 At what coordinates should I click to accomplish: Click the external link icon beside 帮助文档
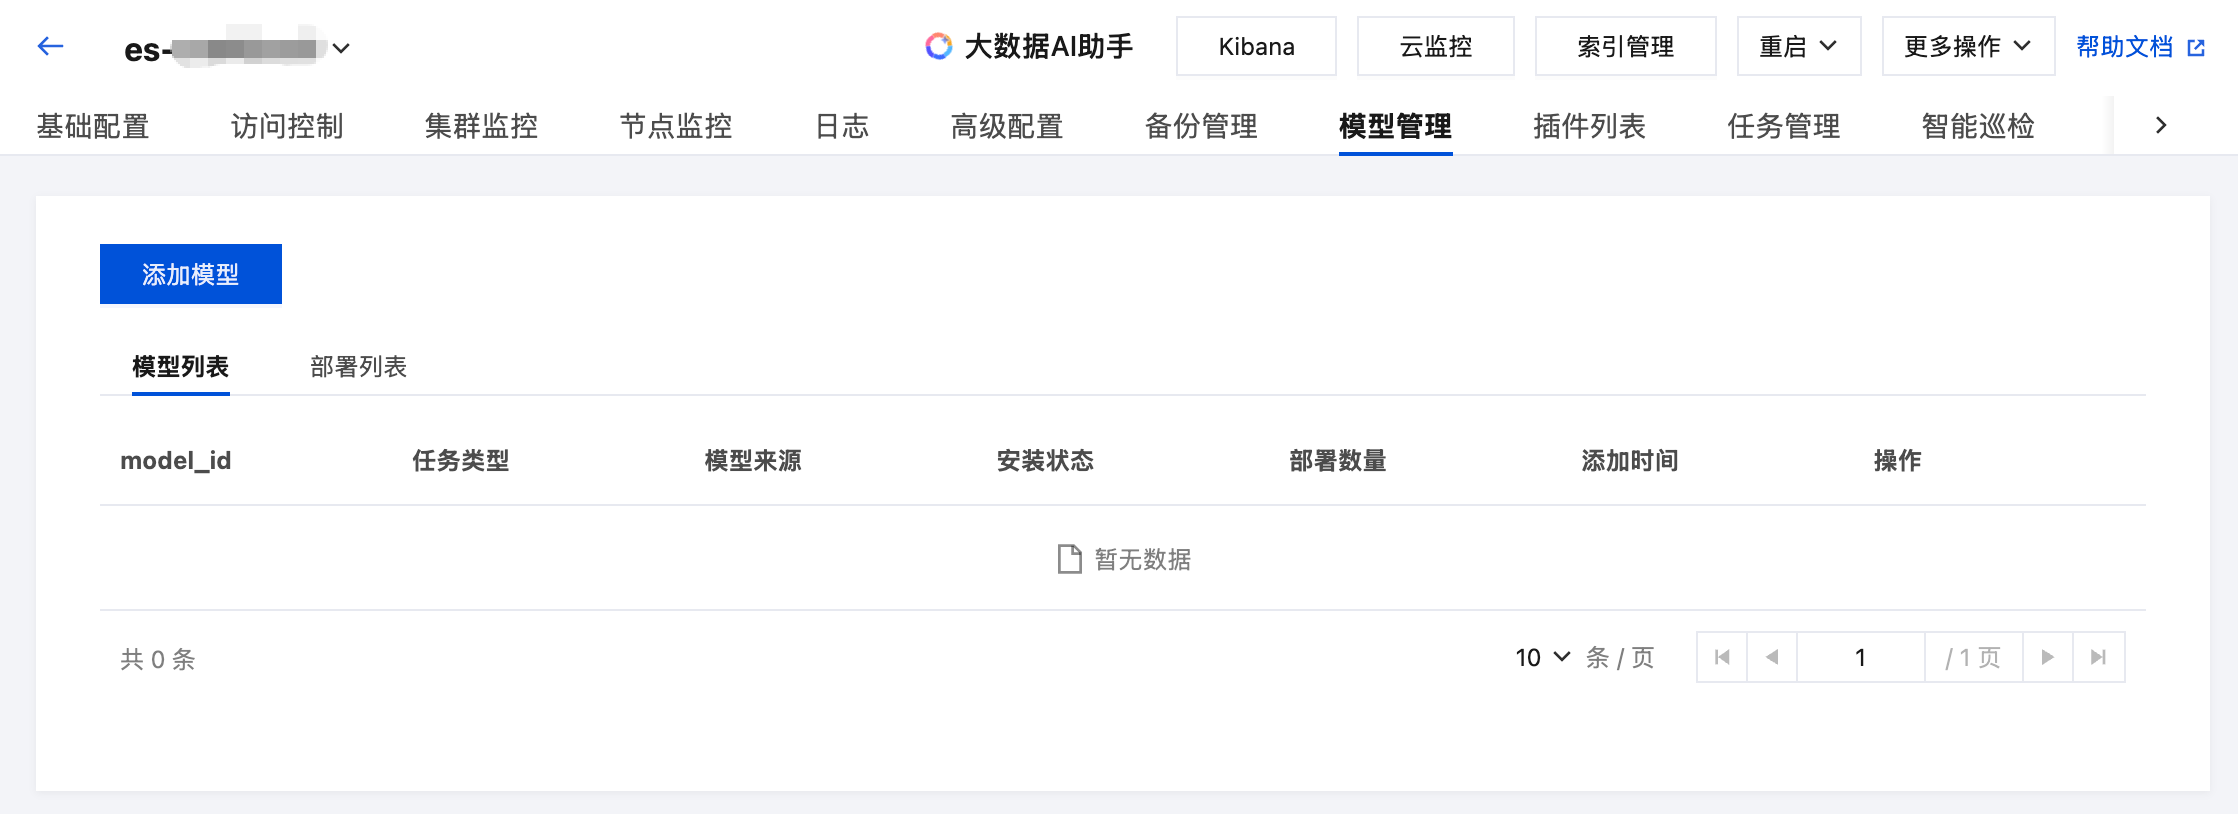tap(2196, 48)
